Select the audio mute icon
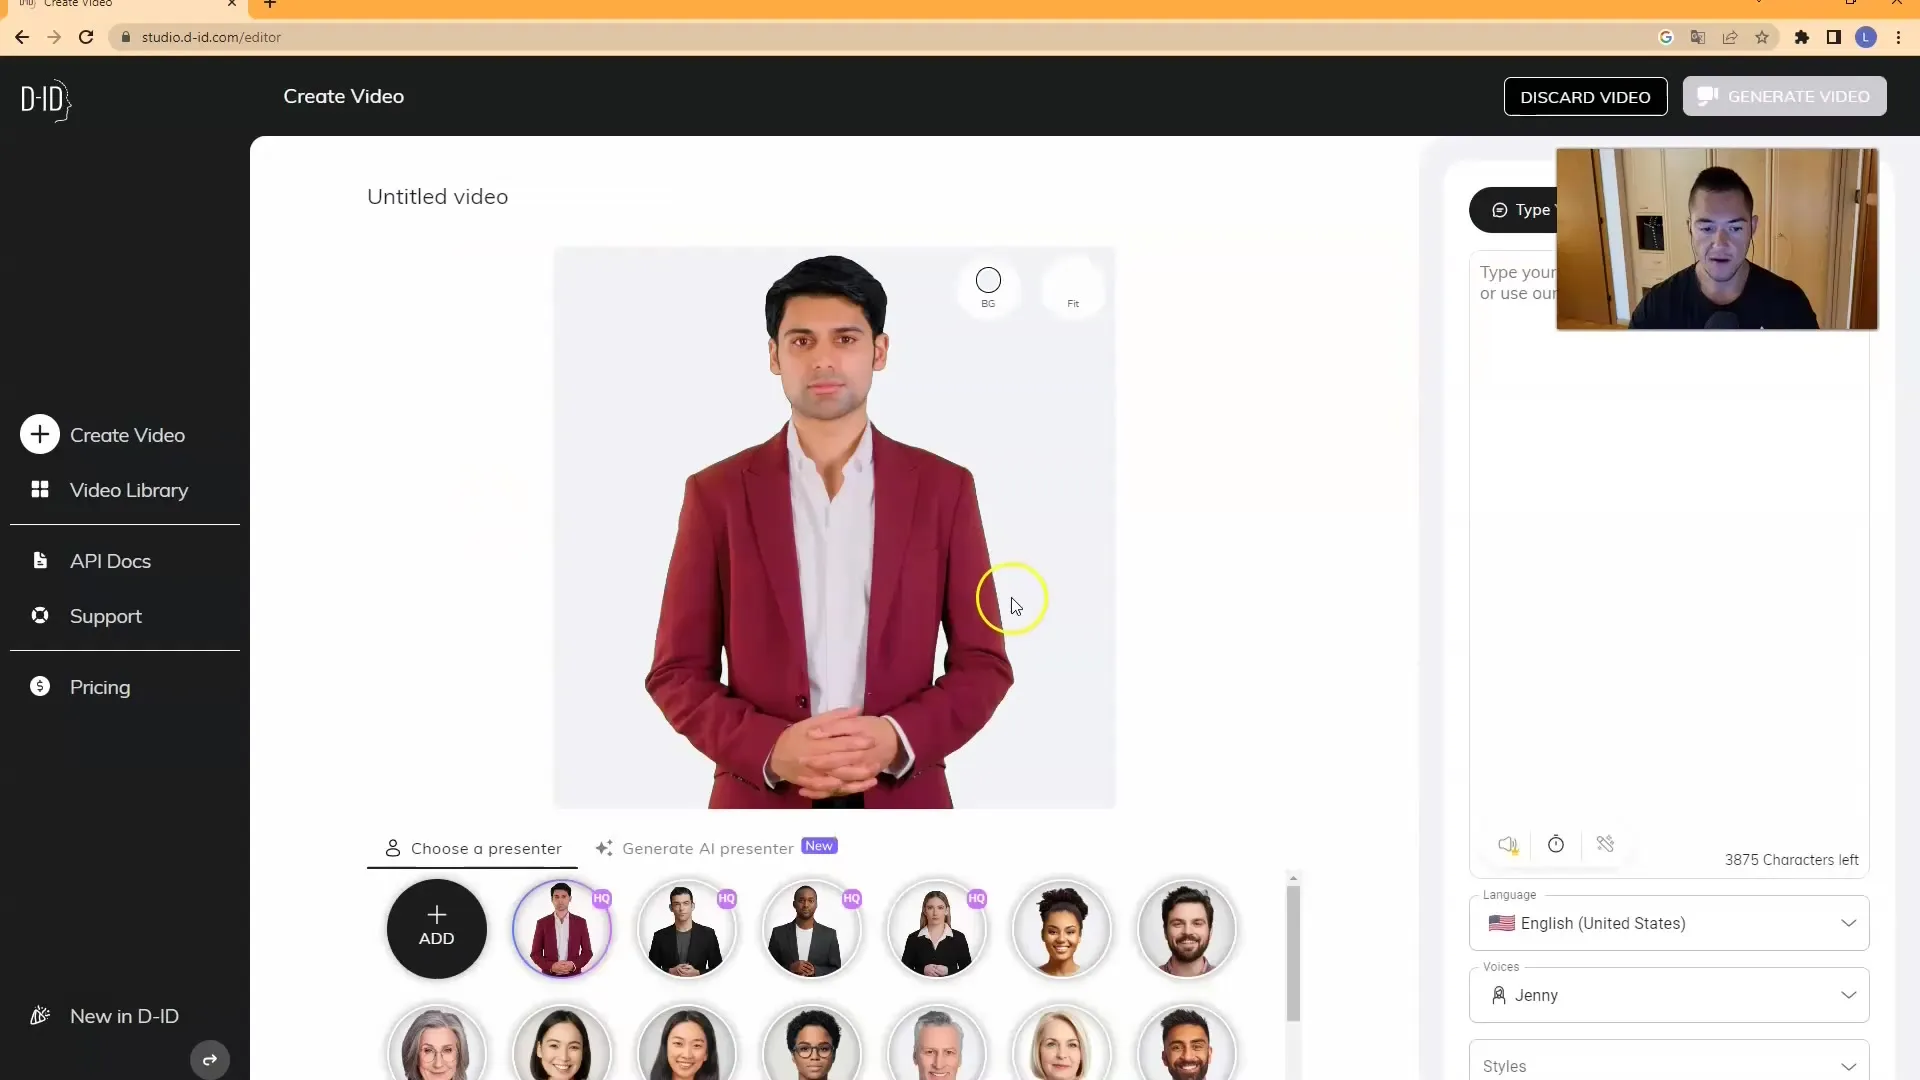The height and width of the screenshot is (1080, 1920). [1507, 844]
